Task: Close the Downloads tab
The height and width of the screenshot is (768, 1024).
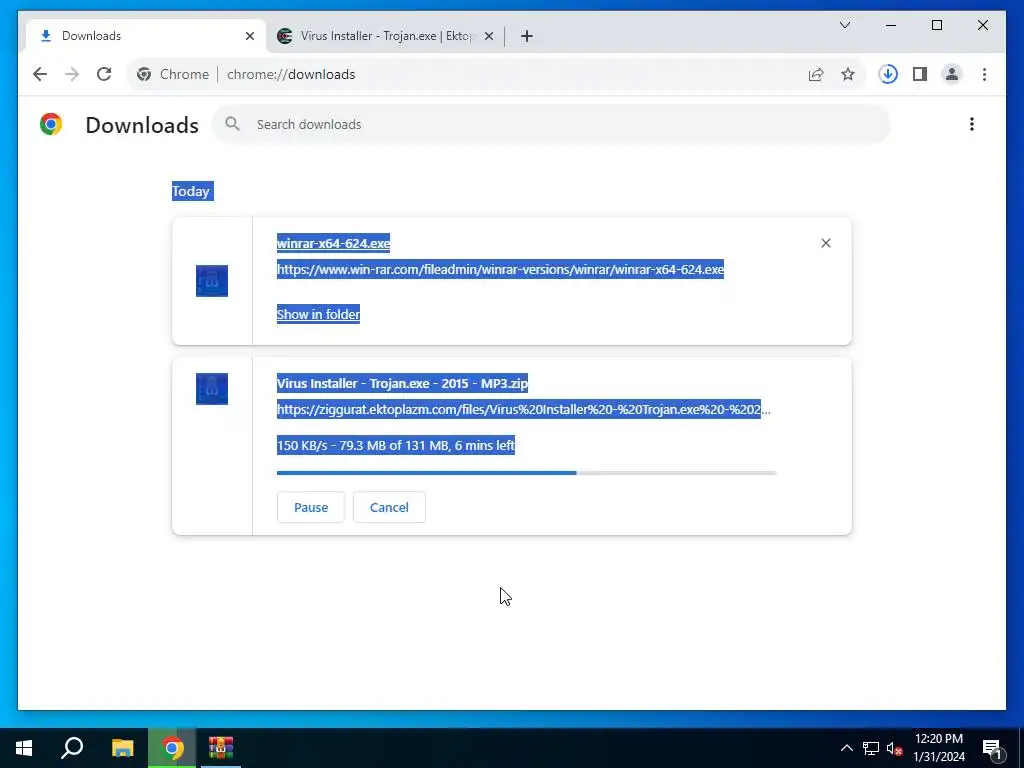Action: coord(249,36)
